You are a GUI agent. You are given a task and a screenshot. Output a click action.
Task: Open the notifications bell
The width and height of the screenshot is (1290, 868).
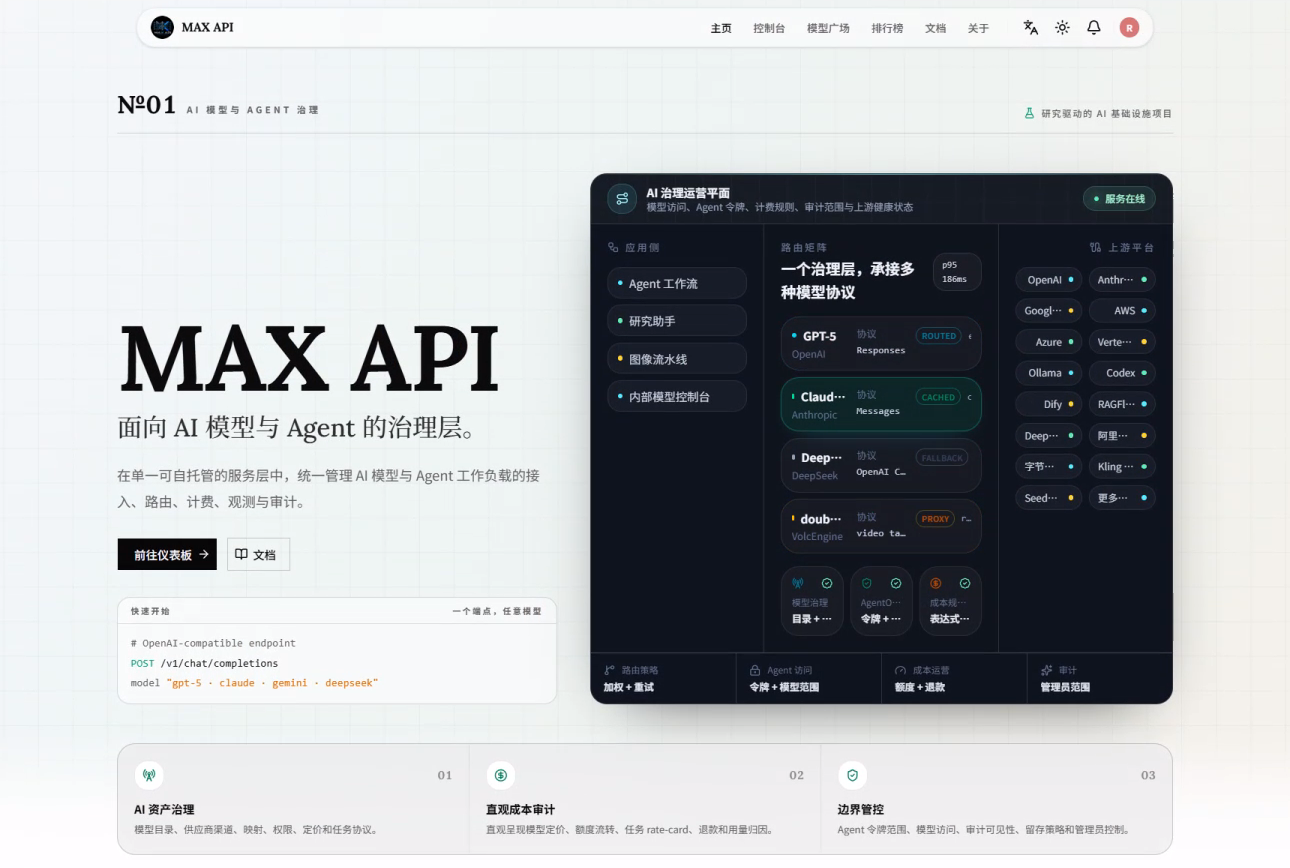pyautogui.click(x=1094, y=28)
